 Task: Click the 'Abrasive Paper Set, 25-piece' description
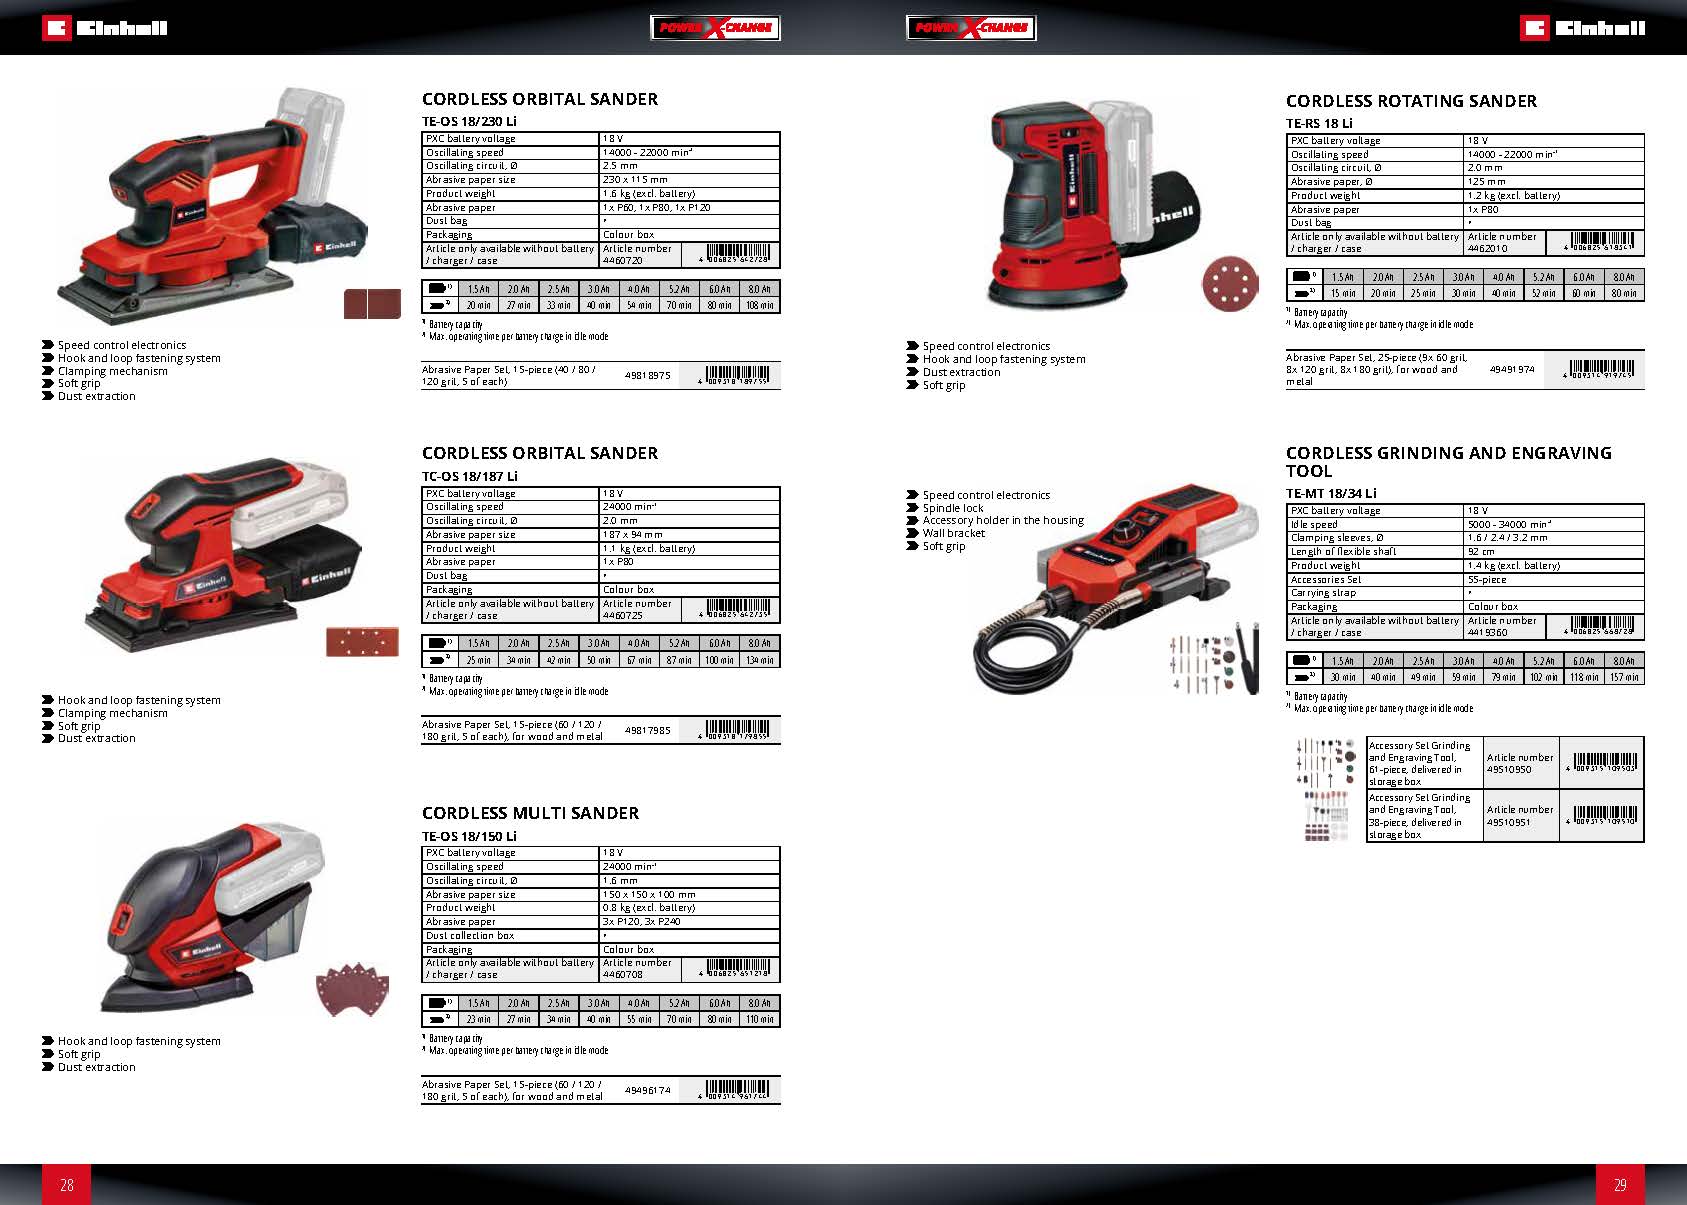coord(1377,369)
